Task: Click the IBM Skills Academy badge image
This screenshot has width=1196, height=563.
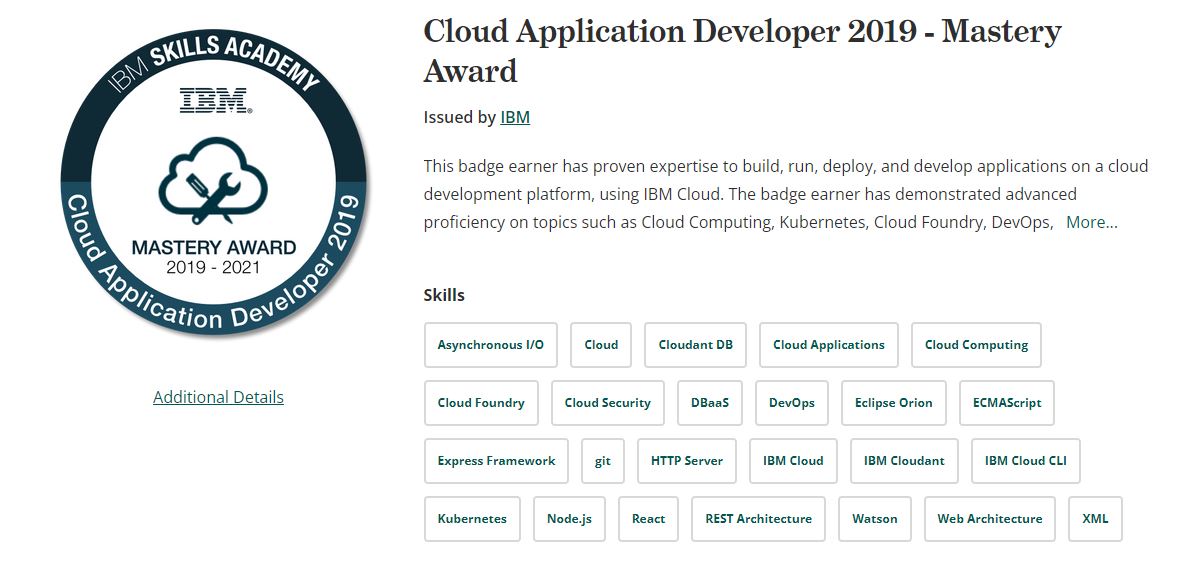Action: 214,182
